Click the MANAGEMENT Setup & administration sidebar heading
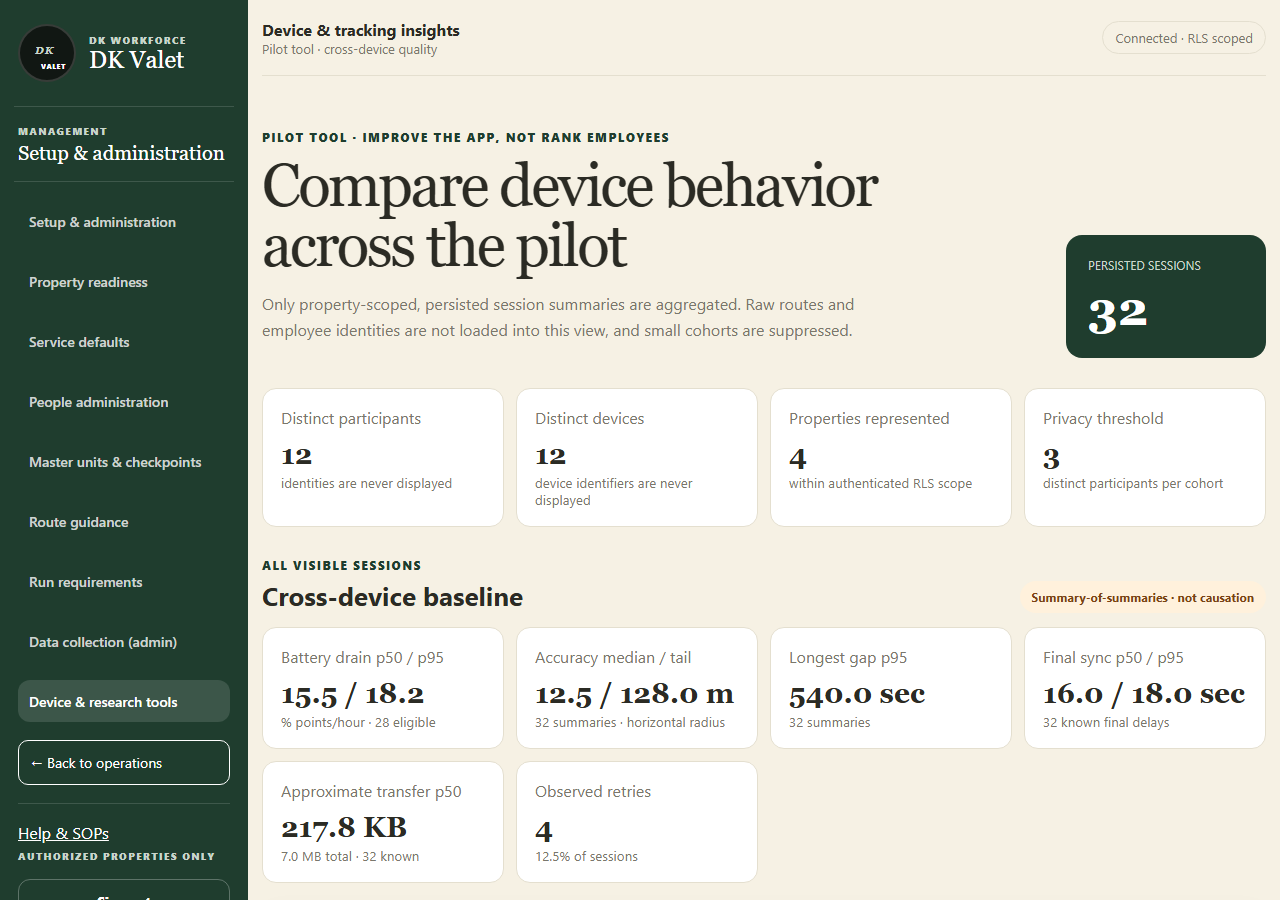 (121, 145)
